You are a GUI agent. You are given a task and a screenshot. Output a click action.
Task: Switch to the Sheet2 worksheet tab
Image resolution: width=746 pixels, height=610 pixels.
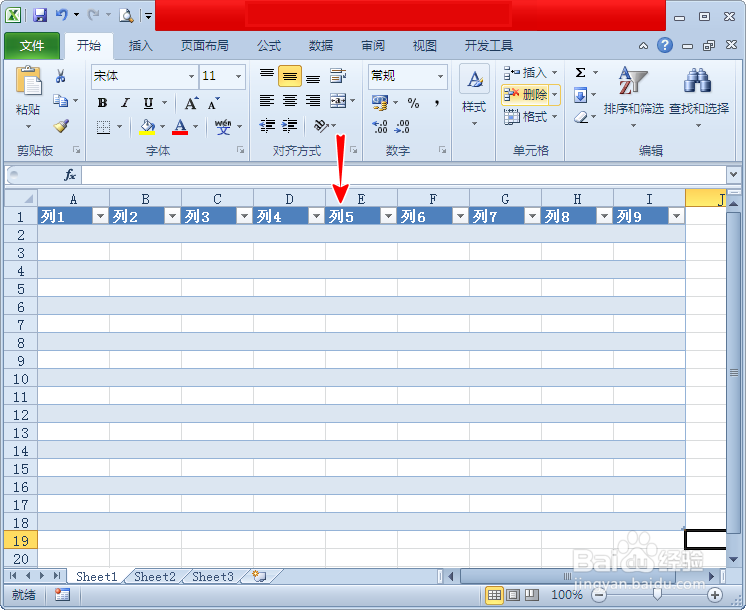click(x=155, y=577)
